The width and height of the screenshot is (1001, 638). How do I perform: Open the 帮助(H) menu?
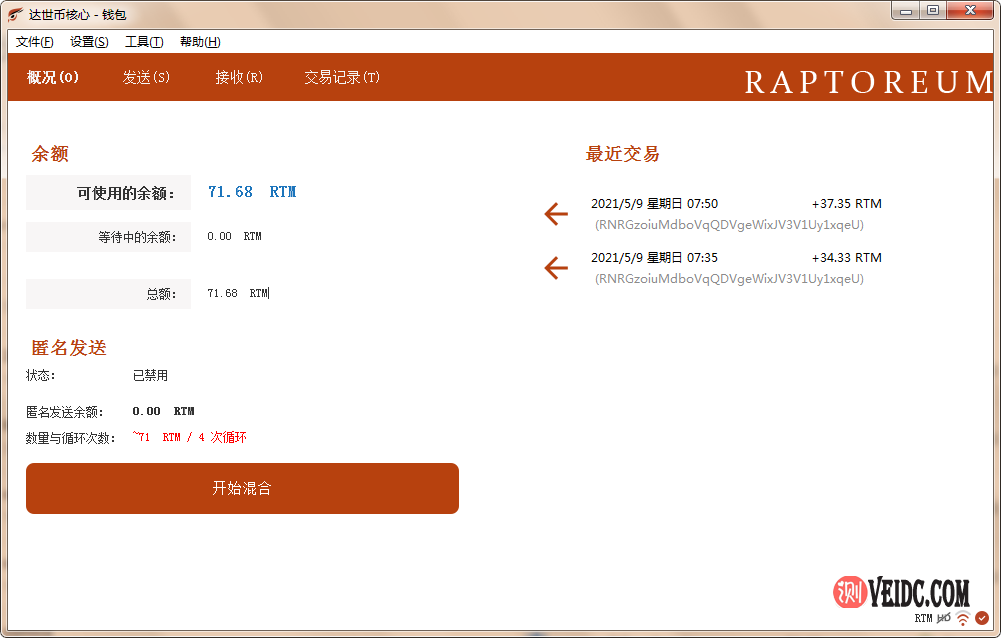(x=200, y=42)
